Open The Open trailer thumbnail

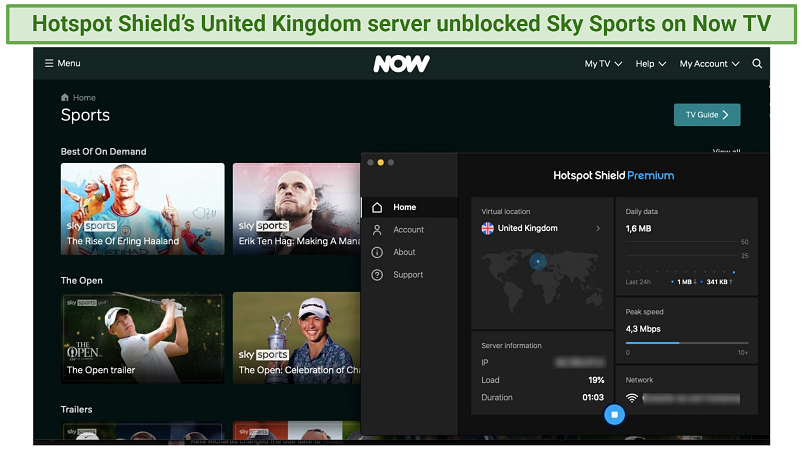click(142, 338)
